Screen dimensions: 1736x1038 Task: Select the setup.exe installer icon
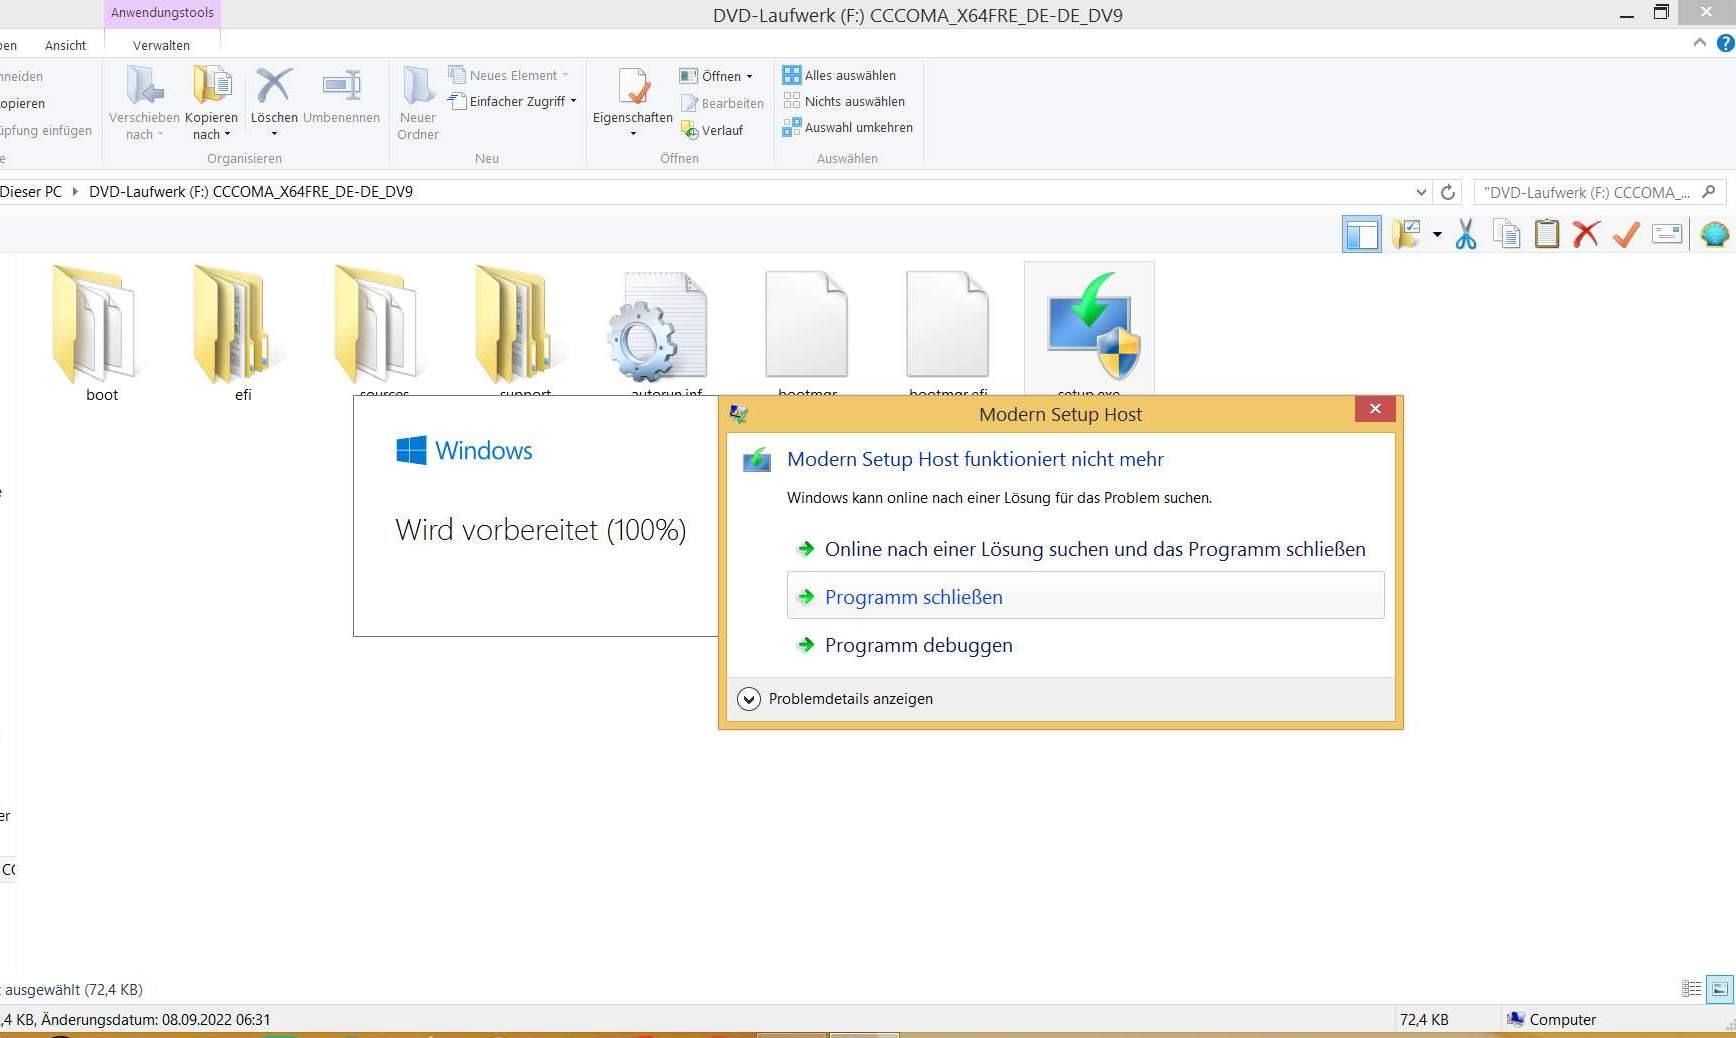(x=1092, y=326)
